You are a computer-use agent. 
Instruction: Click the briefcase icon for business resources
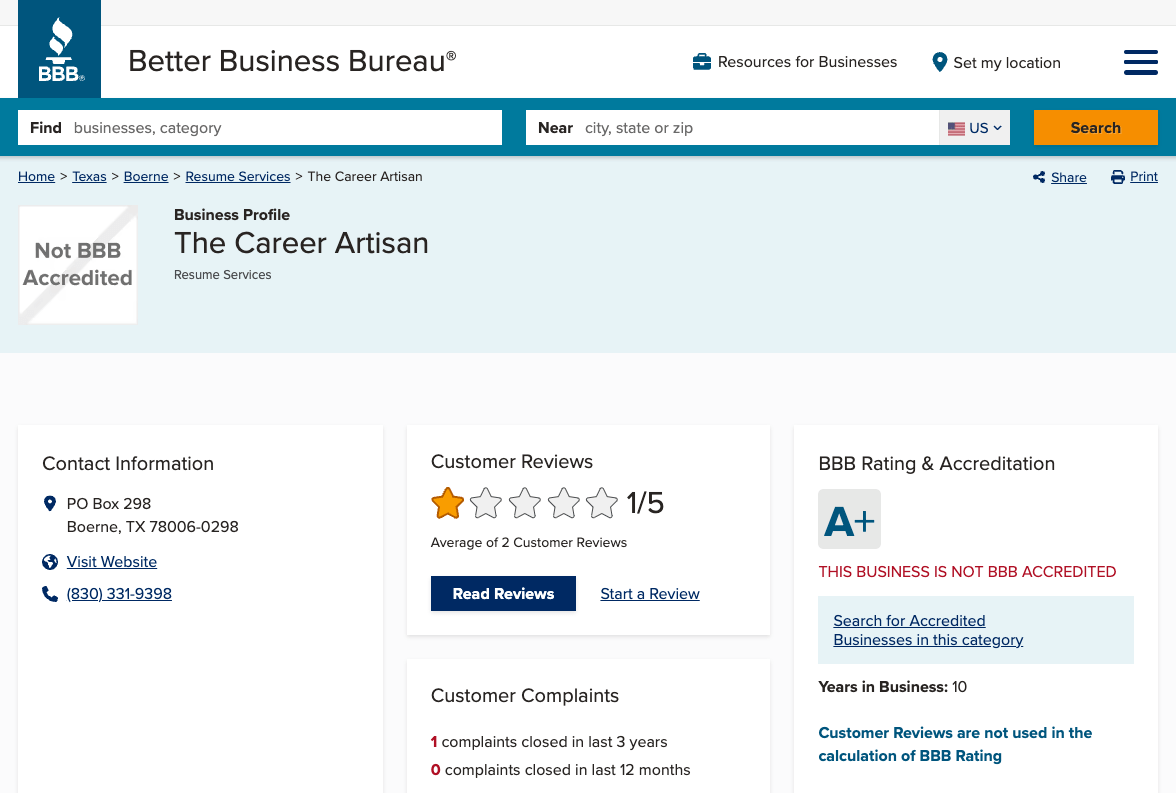(702, 62)
